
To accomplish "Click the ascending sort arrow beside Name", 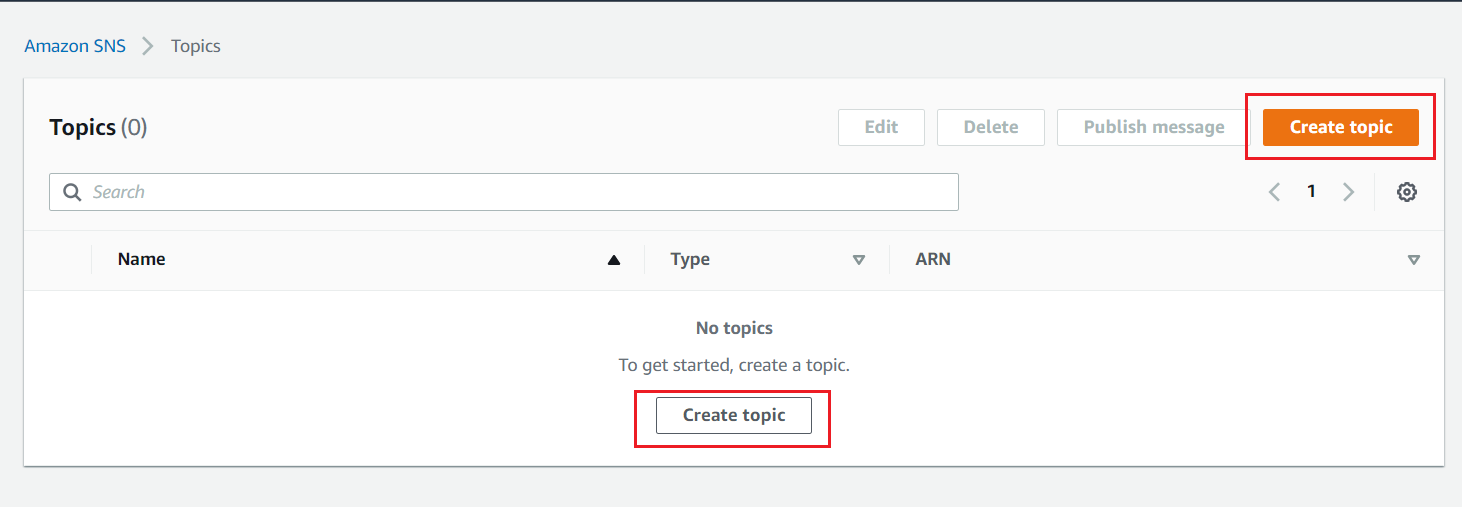I will tap(614, 260).
